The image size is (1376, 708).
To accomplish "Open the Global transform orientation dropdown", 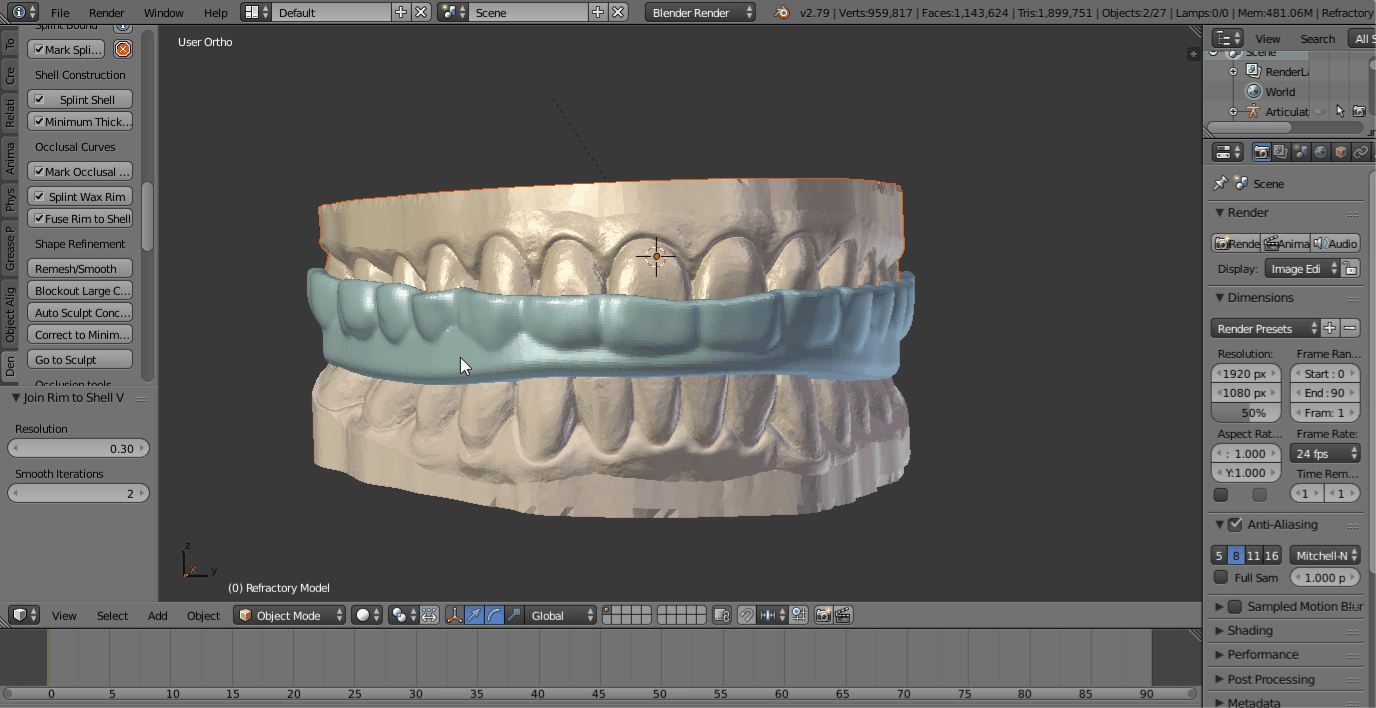I will 562,615.
